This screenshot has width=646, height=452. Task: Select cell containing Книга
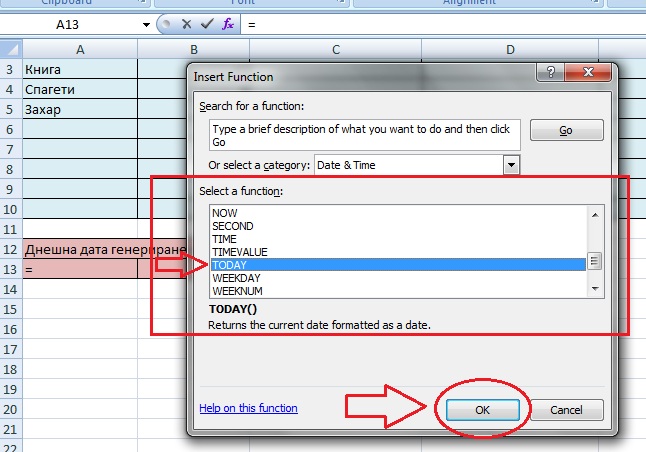click(x=80, y=69)
